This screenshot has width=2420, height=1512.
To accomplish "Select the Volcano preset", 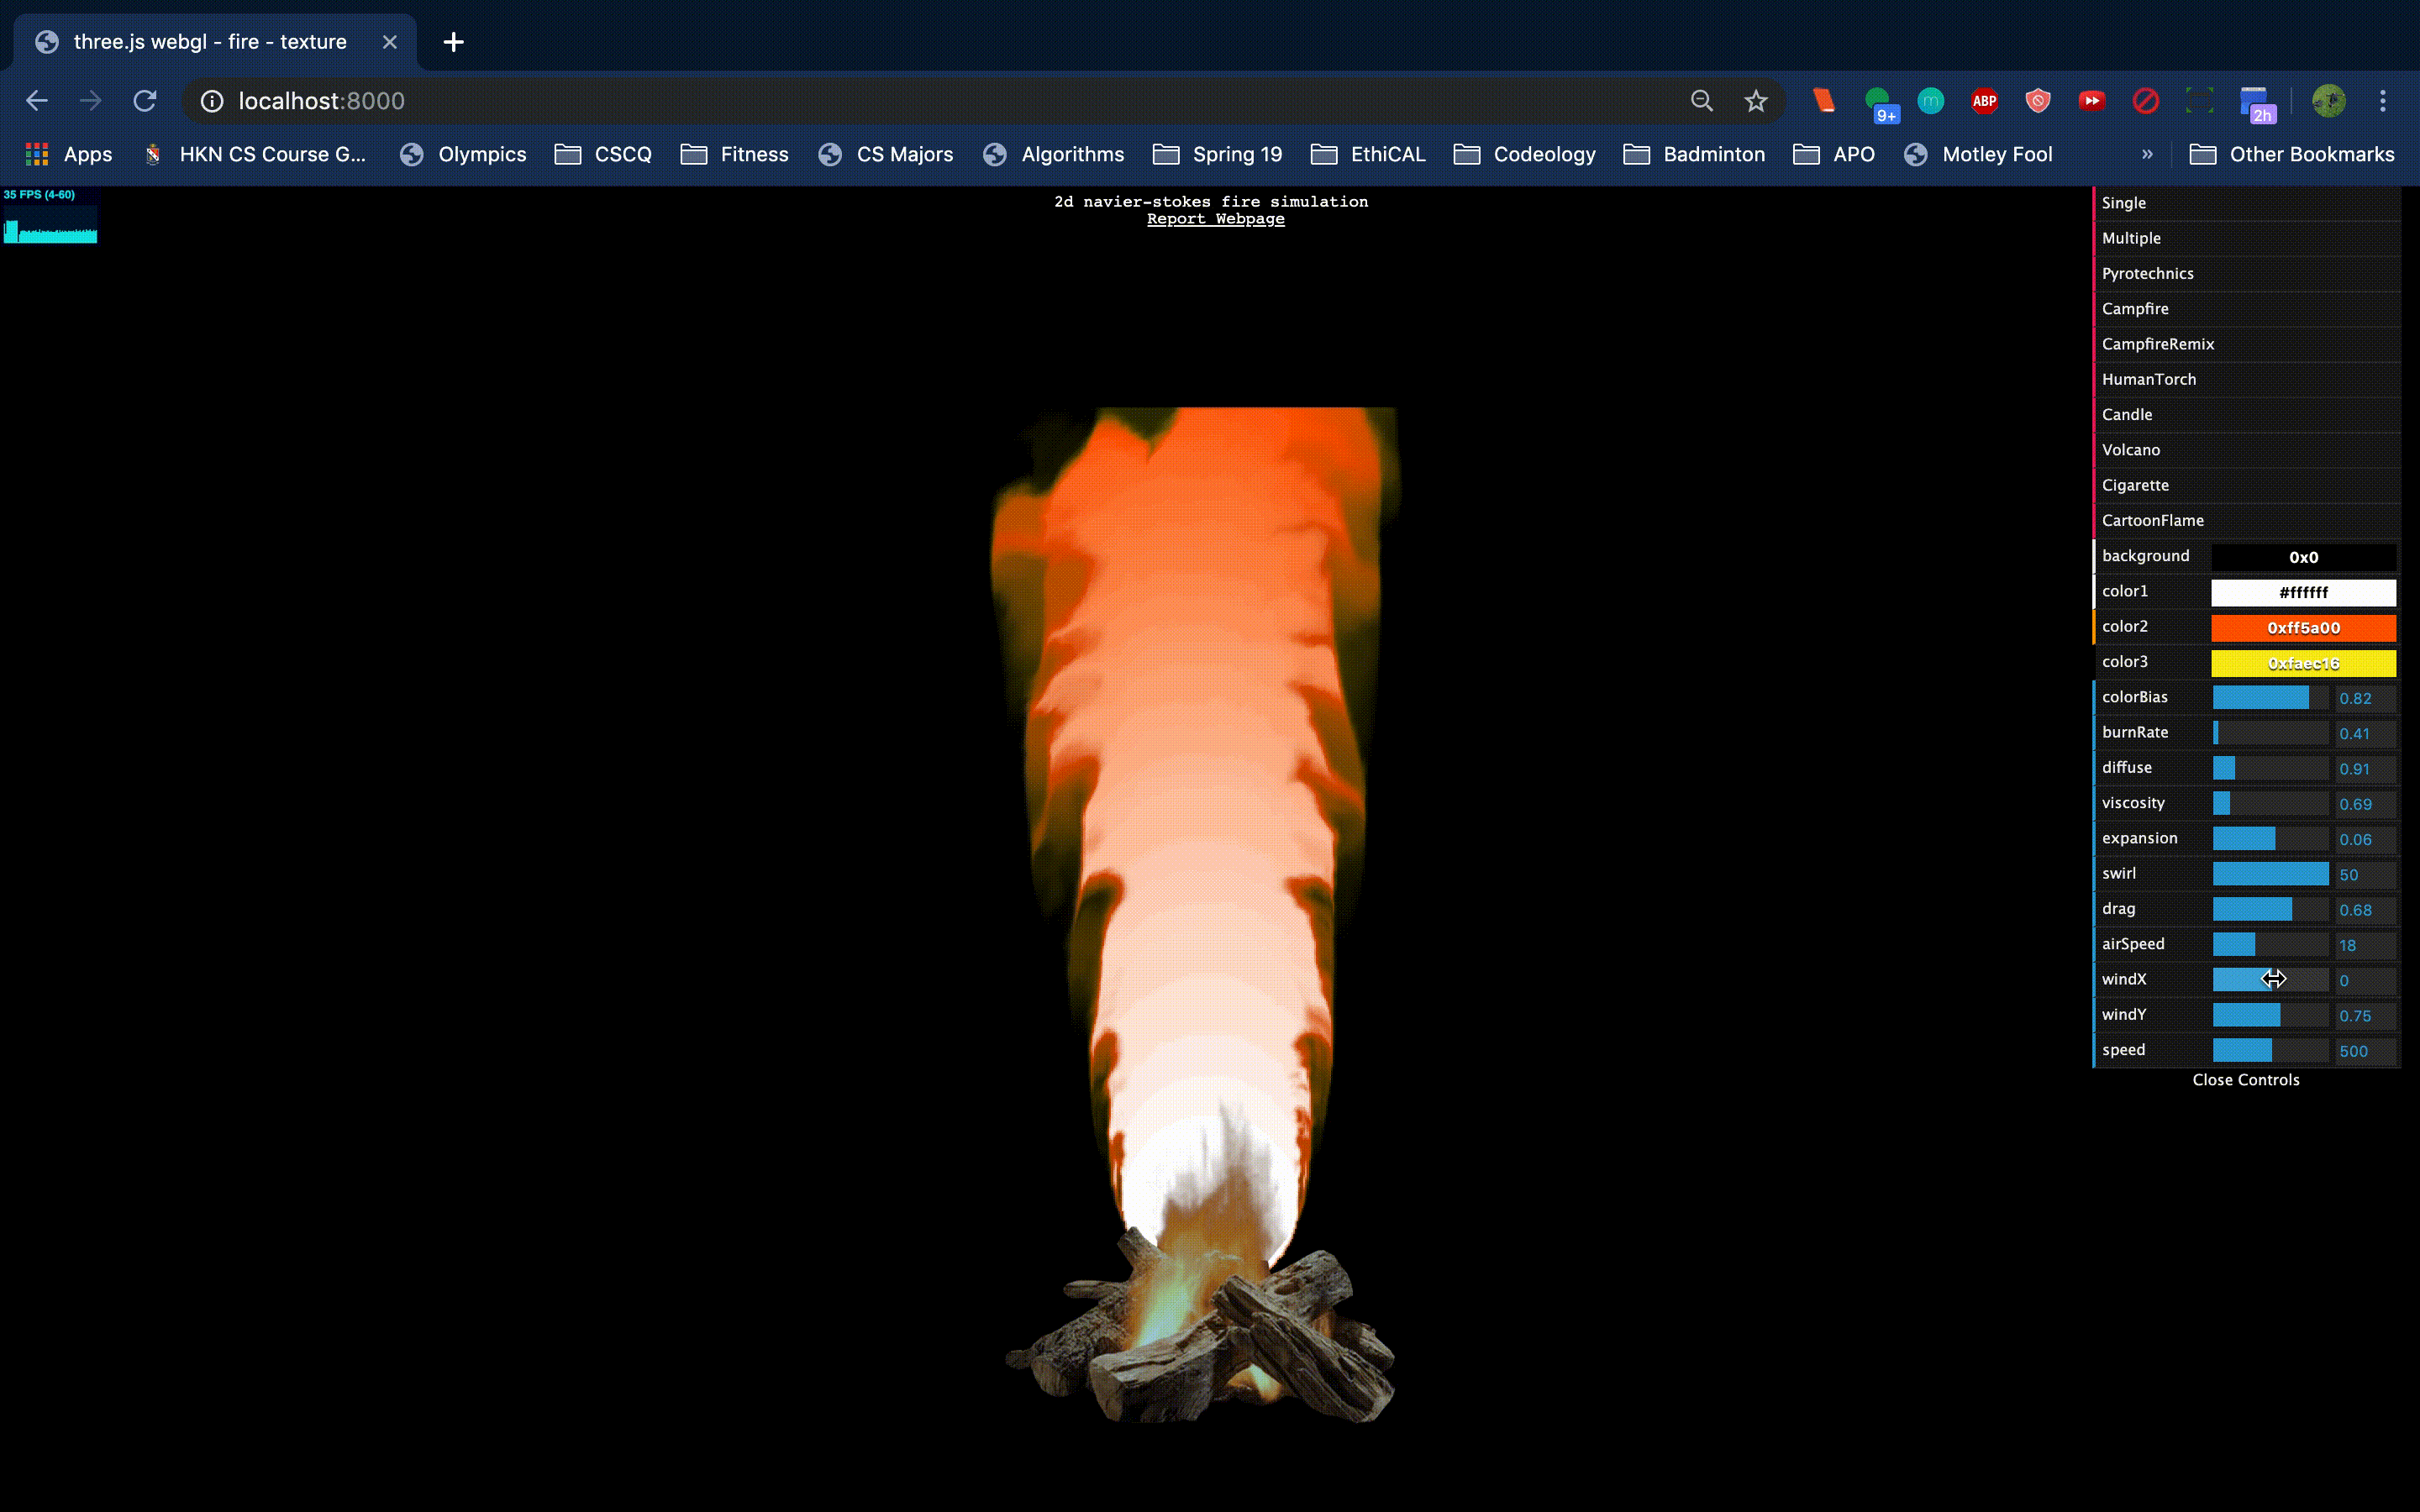I will (2131, 450).
